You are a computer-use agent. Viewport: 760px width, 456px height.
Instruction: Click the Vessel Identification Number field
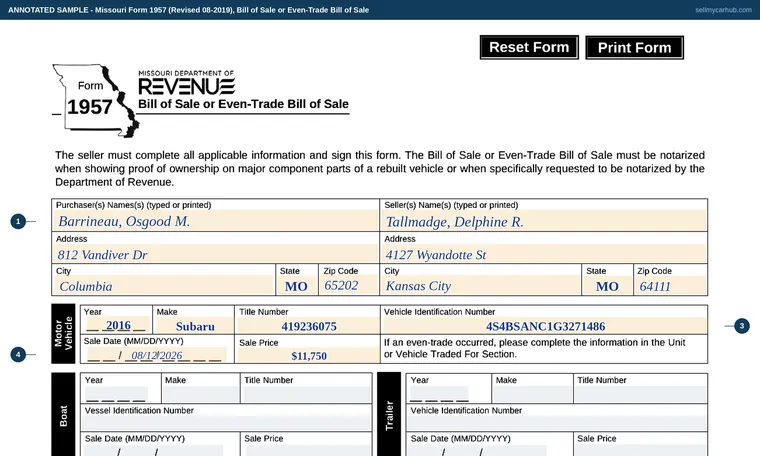(226, 423)
